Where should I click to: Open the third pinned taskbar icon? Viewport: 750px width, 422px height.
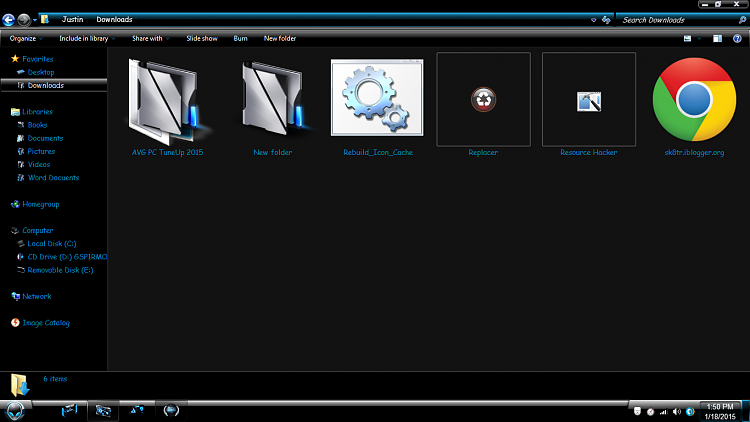[x=137, y=410]
